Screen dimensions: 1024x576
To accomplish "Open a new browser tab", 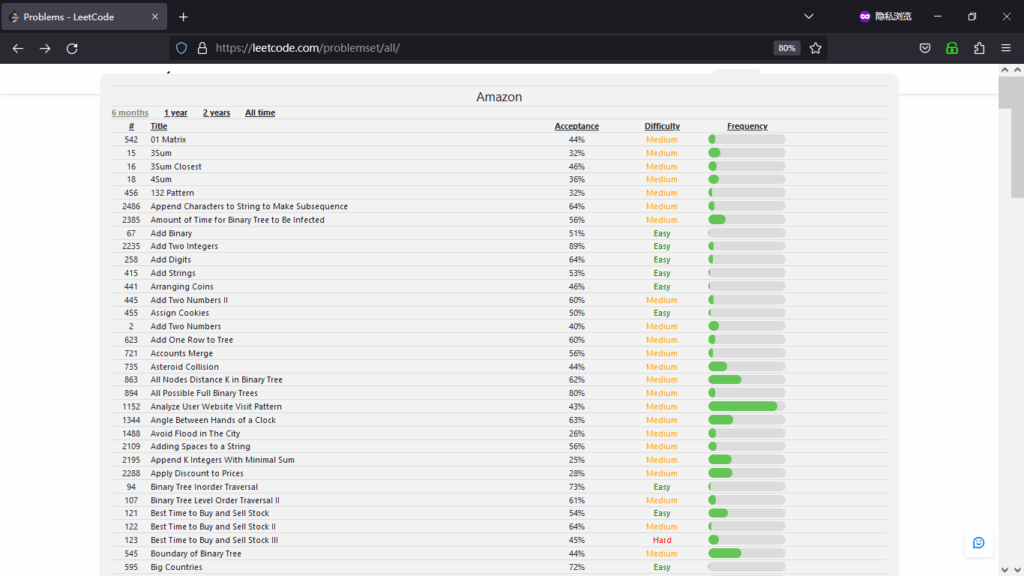I will click(x=184, y=17).
